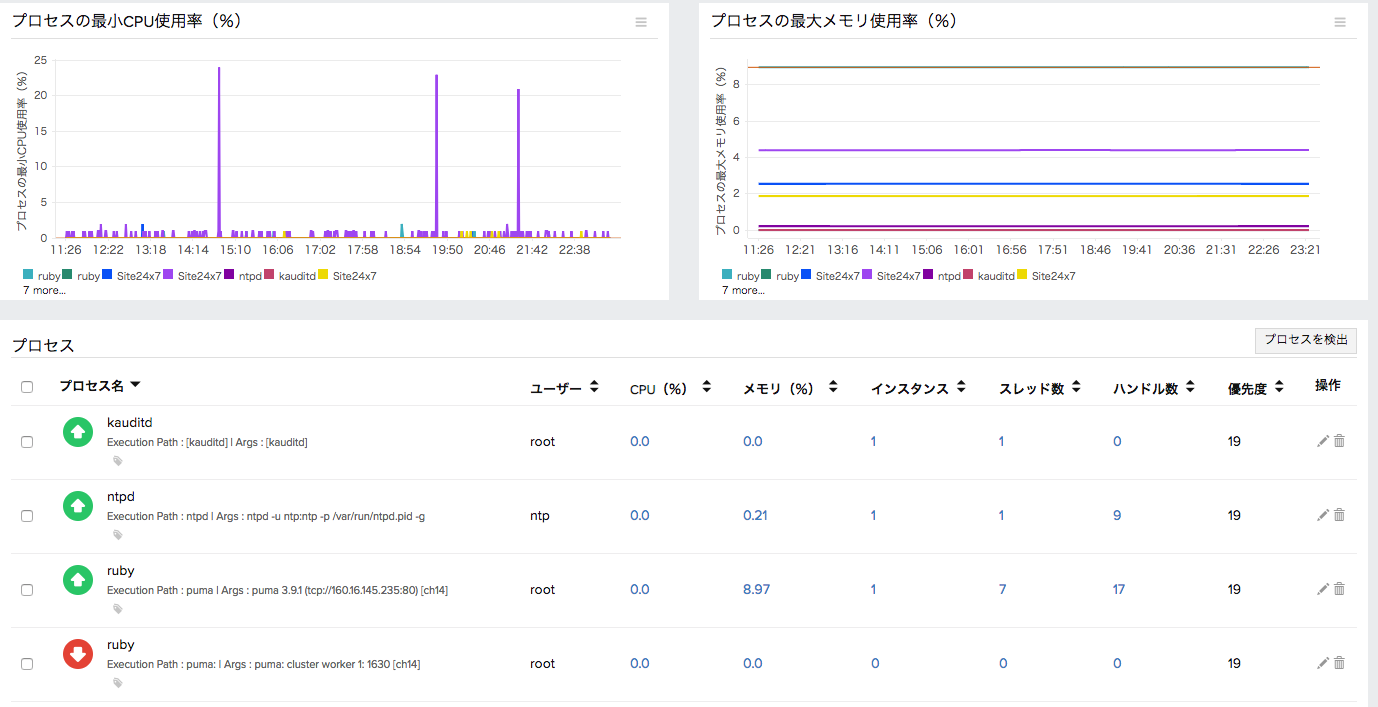This screenshot has height=707, width=1378.
Task: Remove the kauditd process via its trash icon
Action: click(1339, 440)
